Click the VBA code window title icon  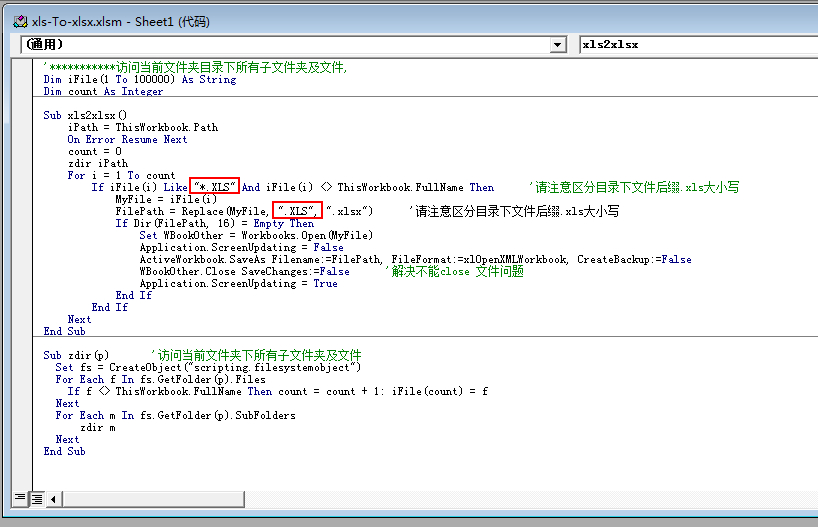tap(20, 21)
